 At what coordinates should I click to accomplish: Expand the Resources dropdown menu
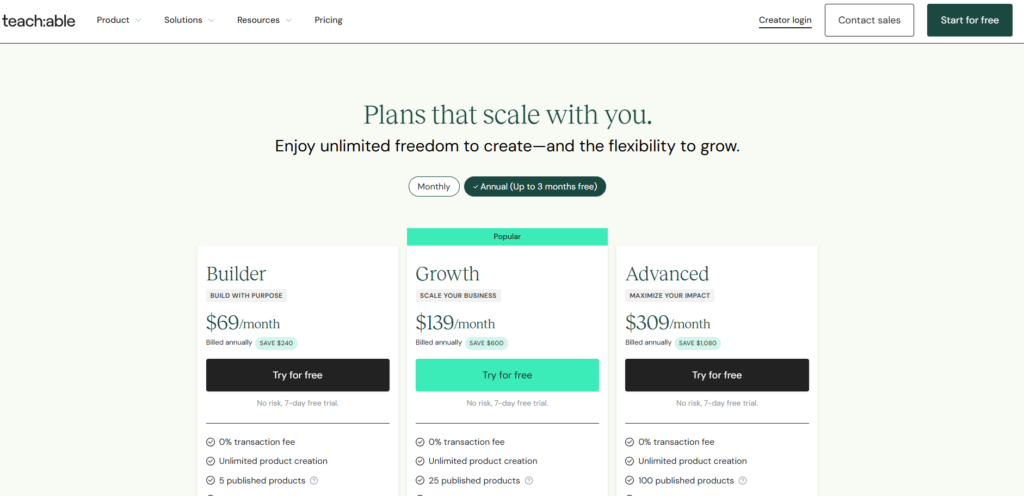coord(264,20)
